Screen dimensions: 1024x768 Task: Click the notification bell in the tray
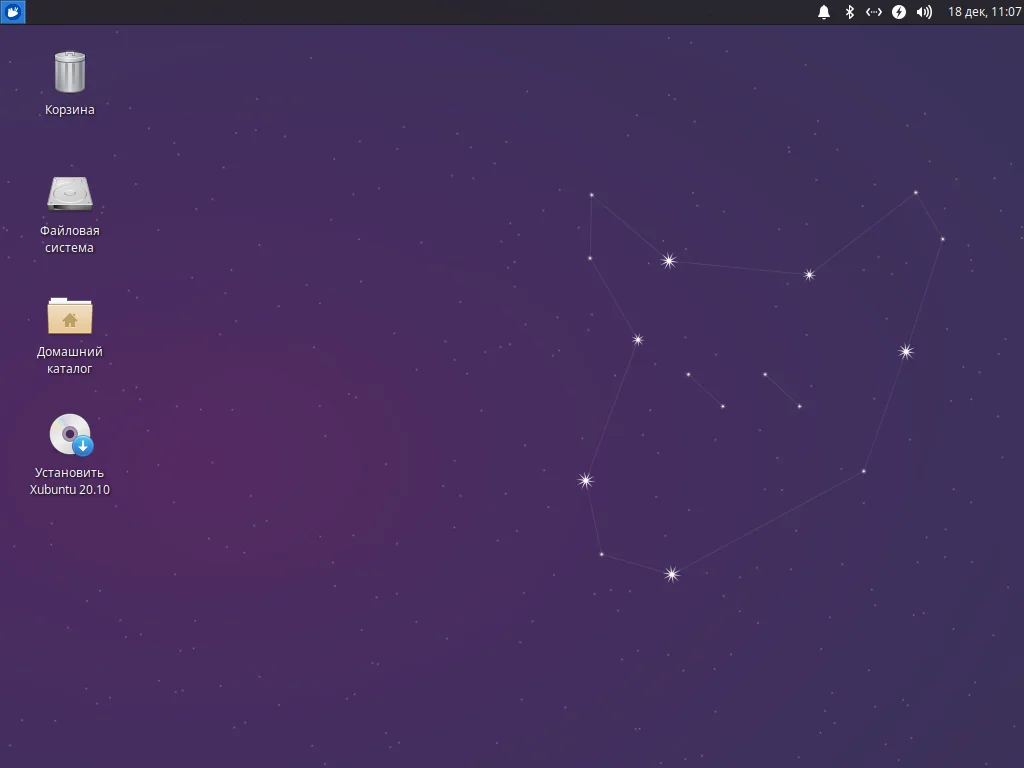point(823,12)
